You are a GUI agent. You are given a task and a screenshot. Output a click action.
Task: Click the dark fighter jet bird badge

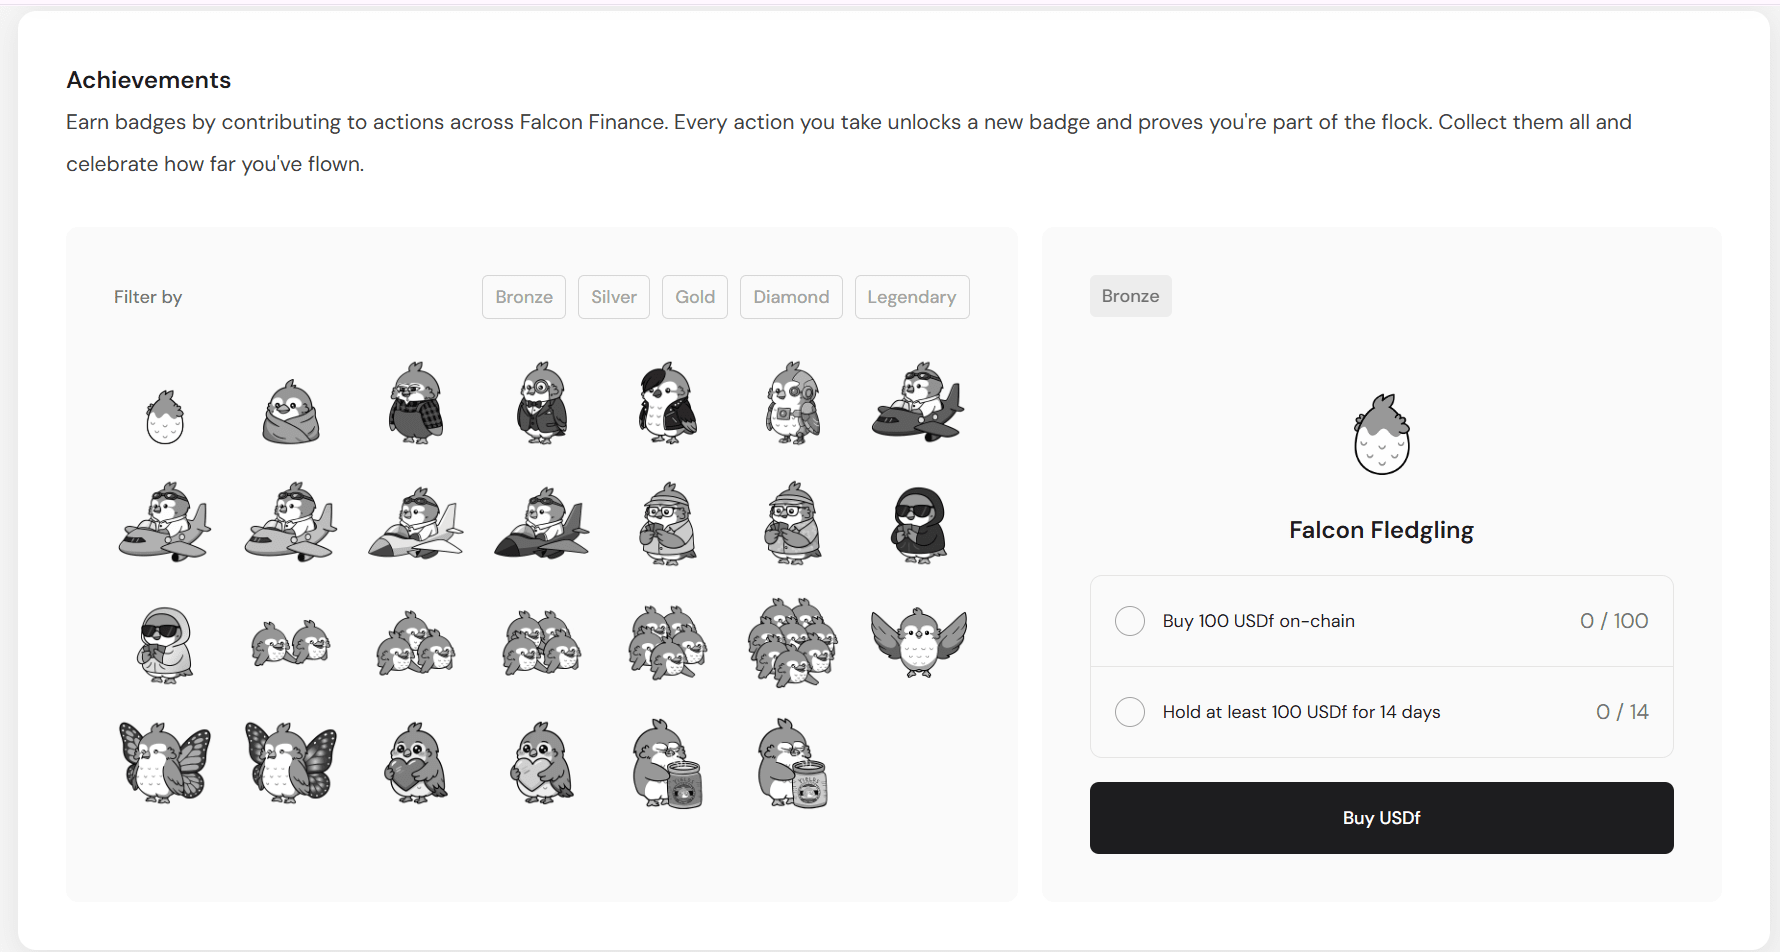point(542,524)
